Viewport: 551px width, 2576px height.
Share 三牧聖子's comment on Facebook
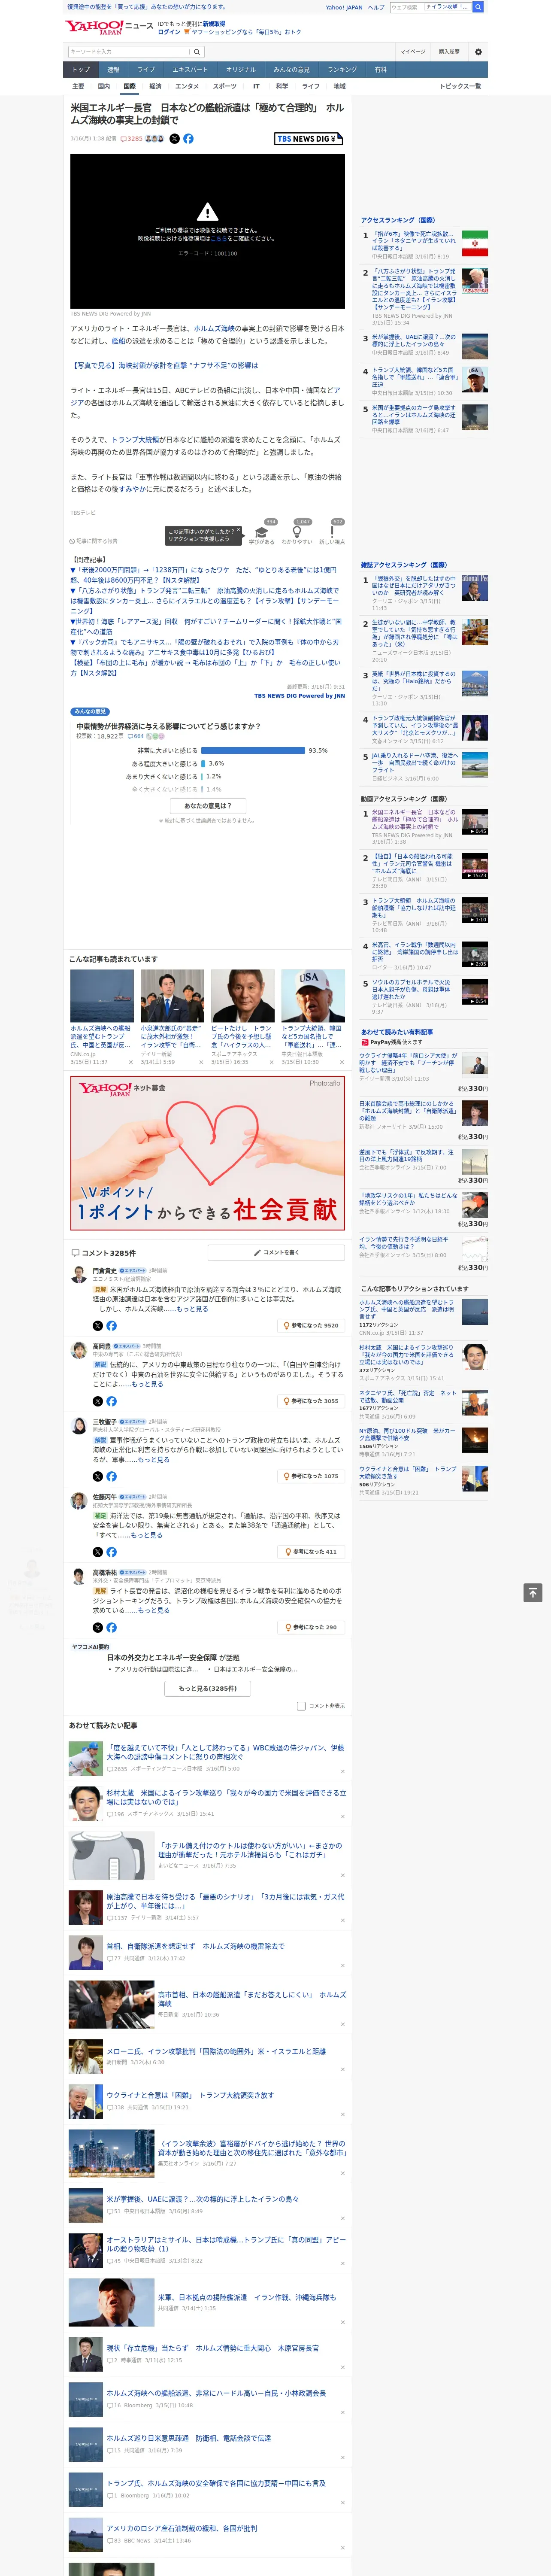[x=111, y=1476]
